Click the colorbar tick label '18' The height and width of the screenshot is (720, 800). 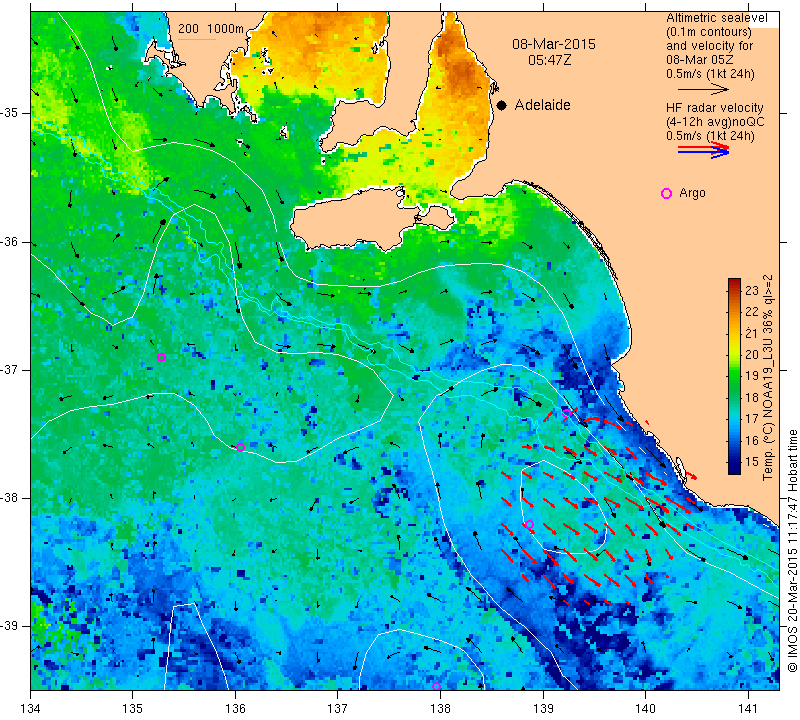[752, 398]
